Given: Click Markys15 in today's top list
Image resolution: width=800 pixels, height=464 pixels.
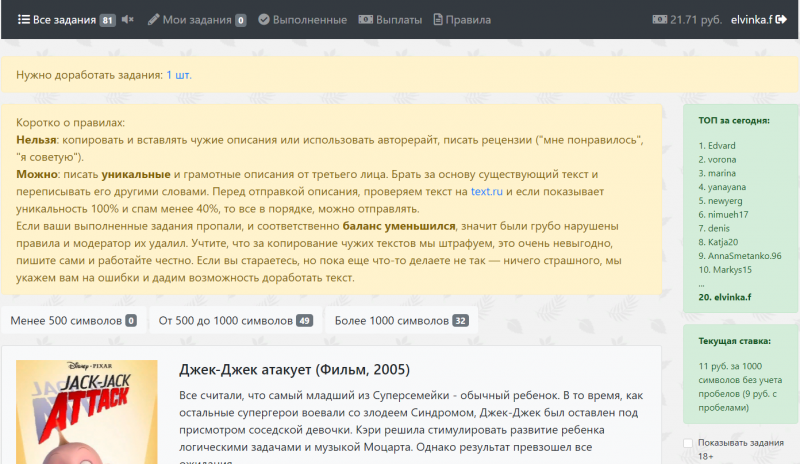Looking at the screenshot, I should point(730,270).
